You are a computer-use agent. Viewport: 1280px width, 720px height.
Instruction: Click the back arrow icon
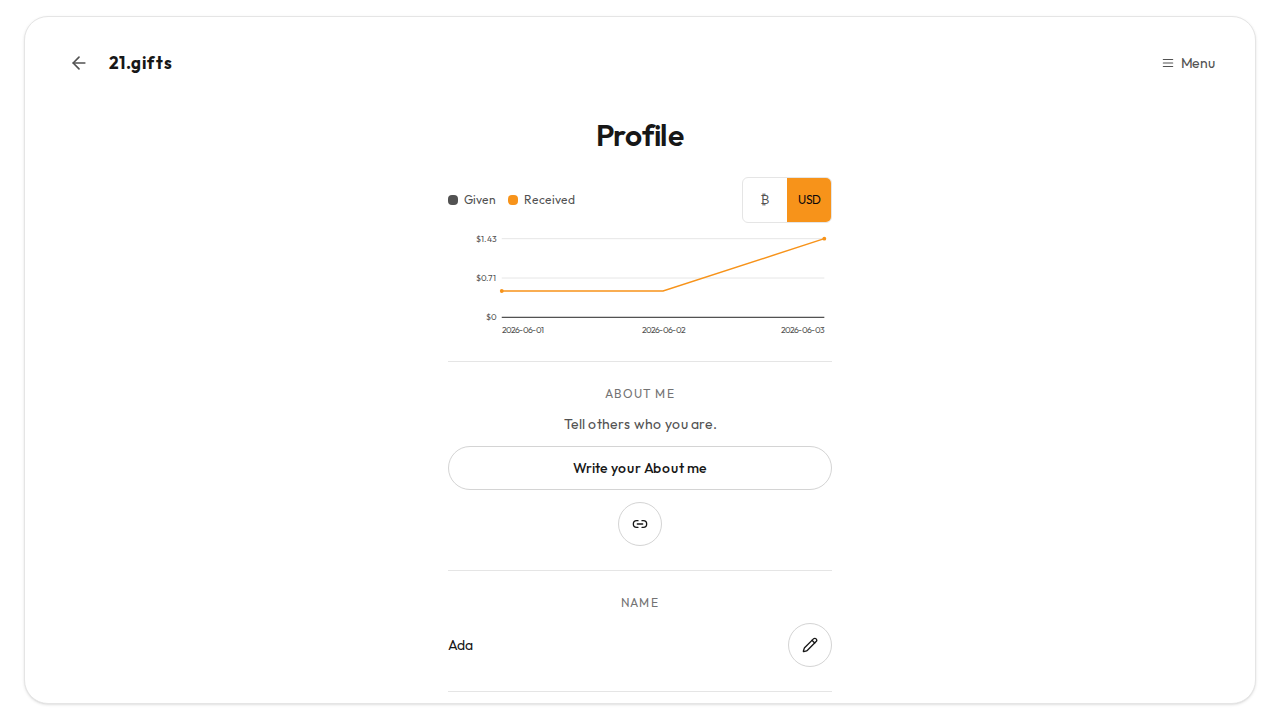[79, 63]
